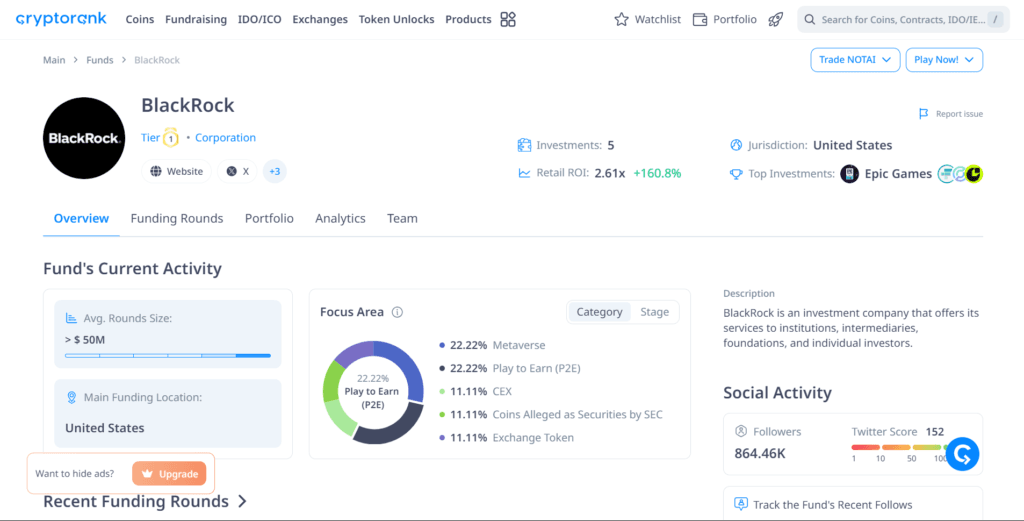Screen dimensions: 1024x521
Task: Click the Watchlist star icon
Action: point(621,20)
